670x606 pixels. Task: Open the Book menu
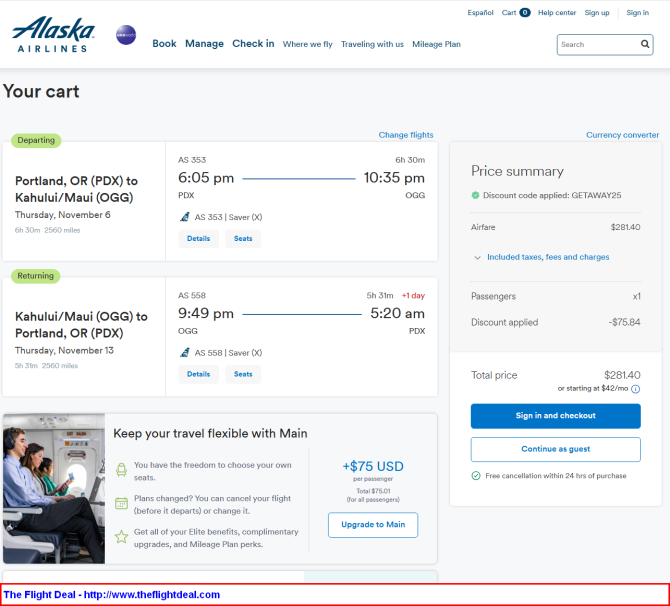pyautogui.click(x=164, y=44)
